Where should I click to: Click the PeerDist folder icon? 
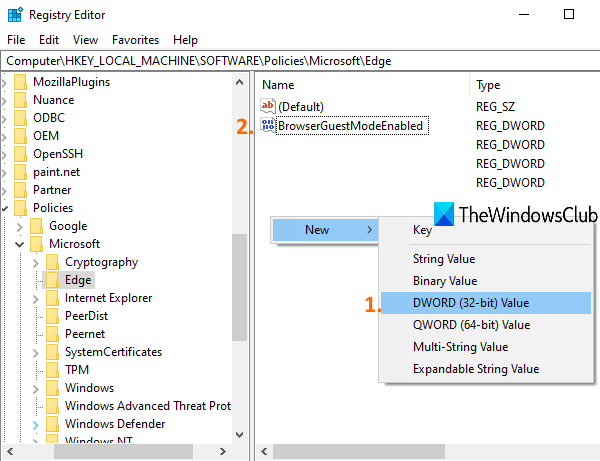tap(52, 316)
